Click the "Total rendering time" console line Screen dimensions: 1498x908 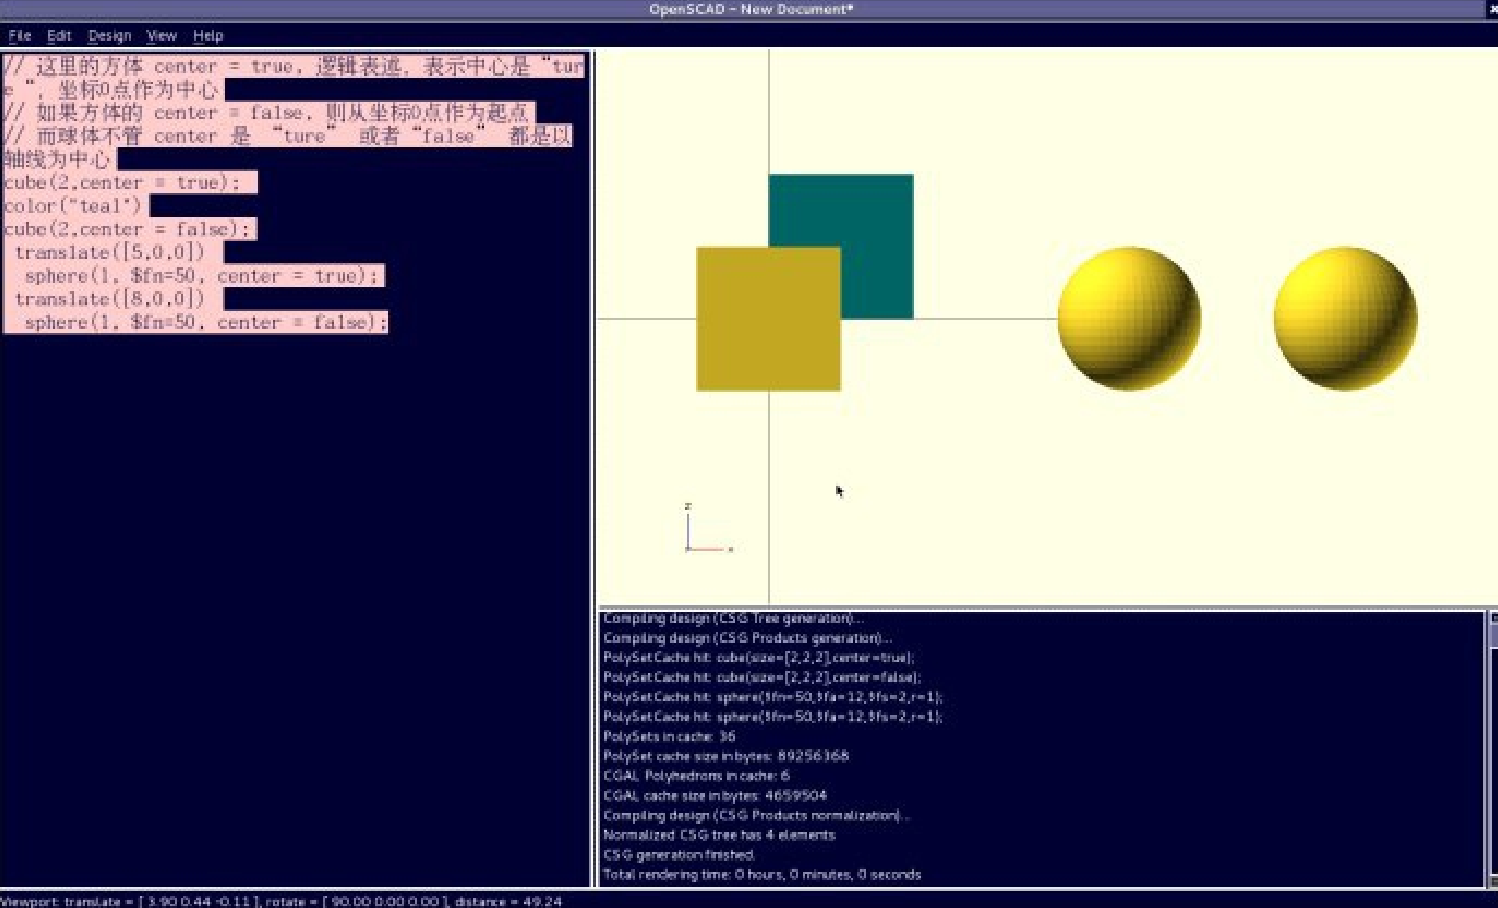click(x=761, y=874)
